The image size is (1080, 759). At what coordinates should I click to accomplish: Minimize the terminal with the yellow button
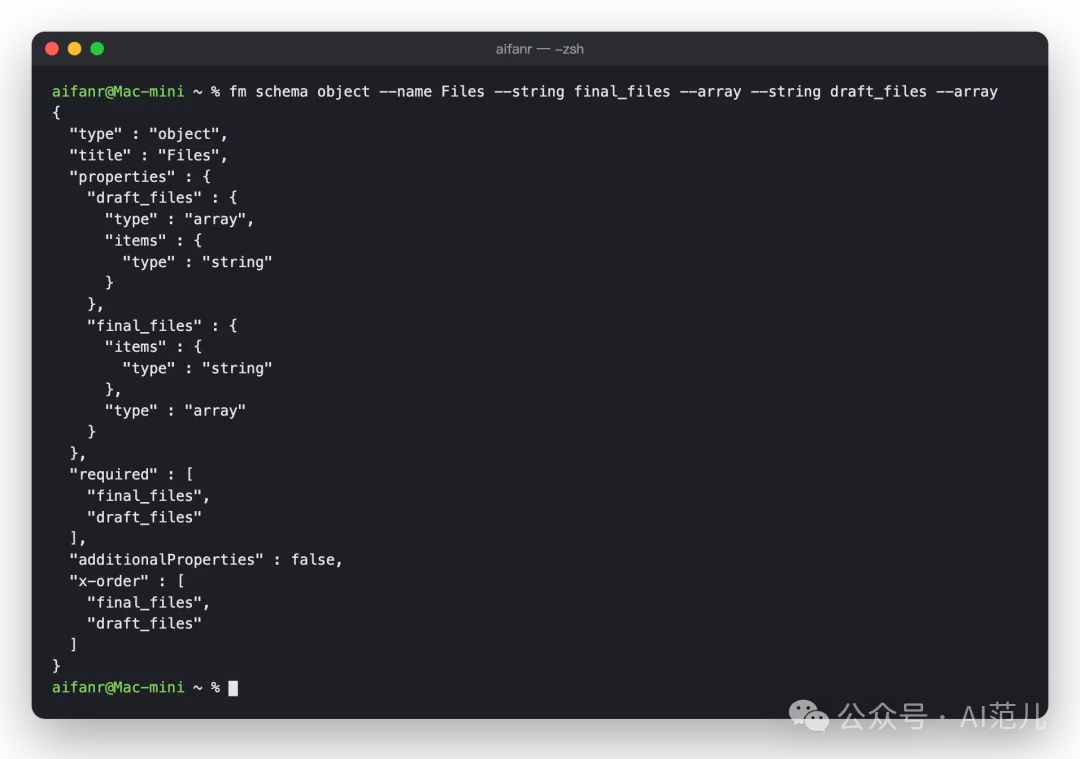coord(74,49)
